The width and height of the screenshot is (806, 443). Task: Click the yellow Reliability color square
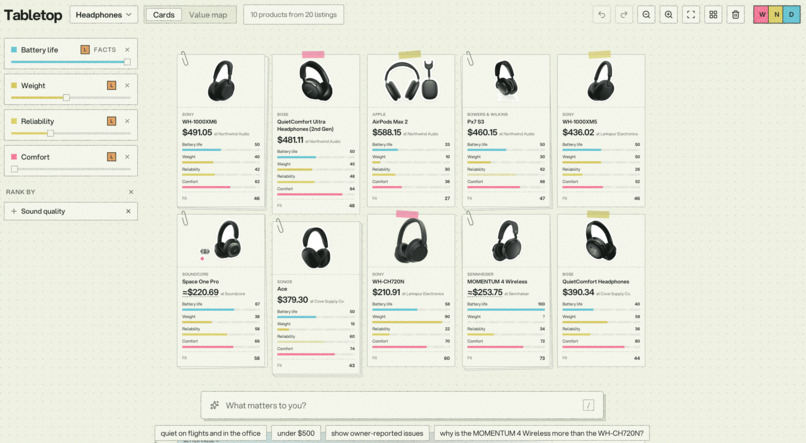pyautogui.click(x=14, y=121)
